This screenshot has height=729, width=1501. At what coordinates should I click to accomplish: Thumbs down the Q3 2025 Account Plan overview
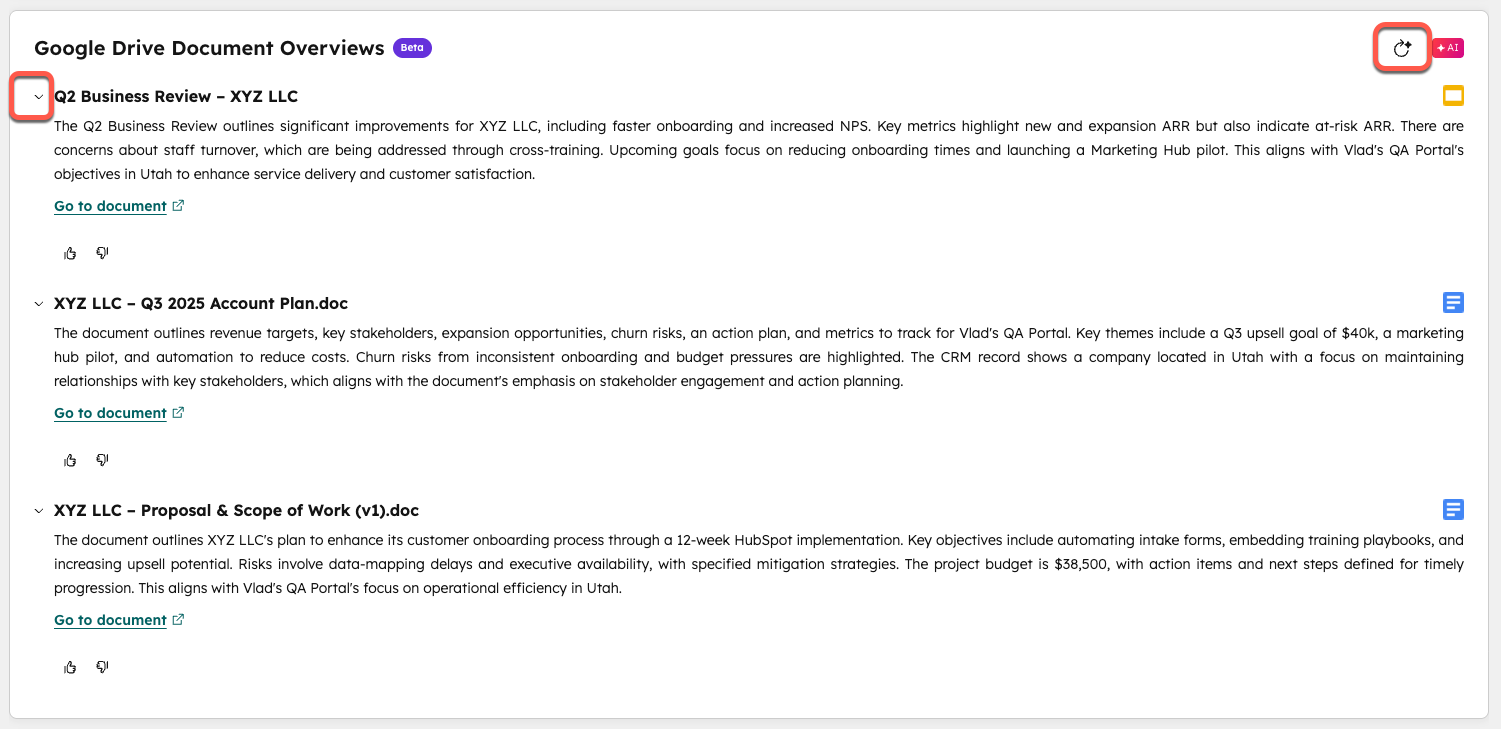pos(102,460)
